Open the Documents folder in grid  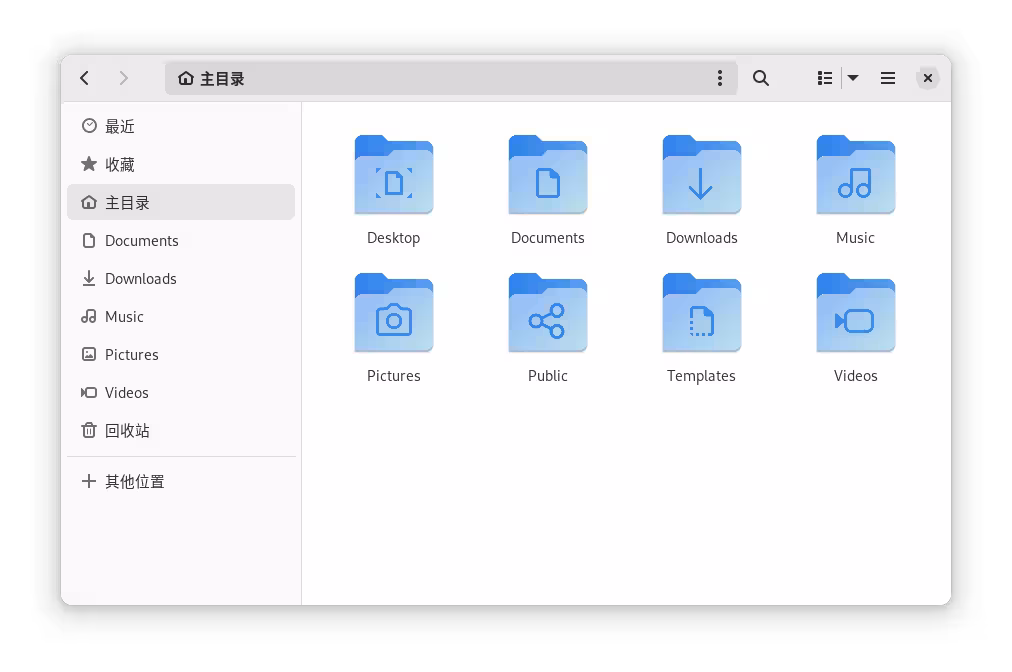[x=547, y=176]
